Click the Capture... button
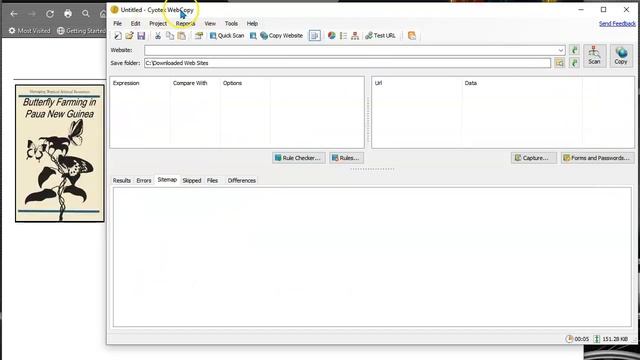640x360 pixels. [x=533, y=158]
